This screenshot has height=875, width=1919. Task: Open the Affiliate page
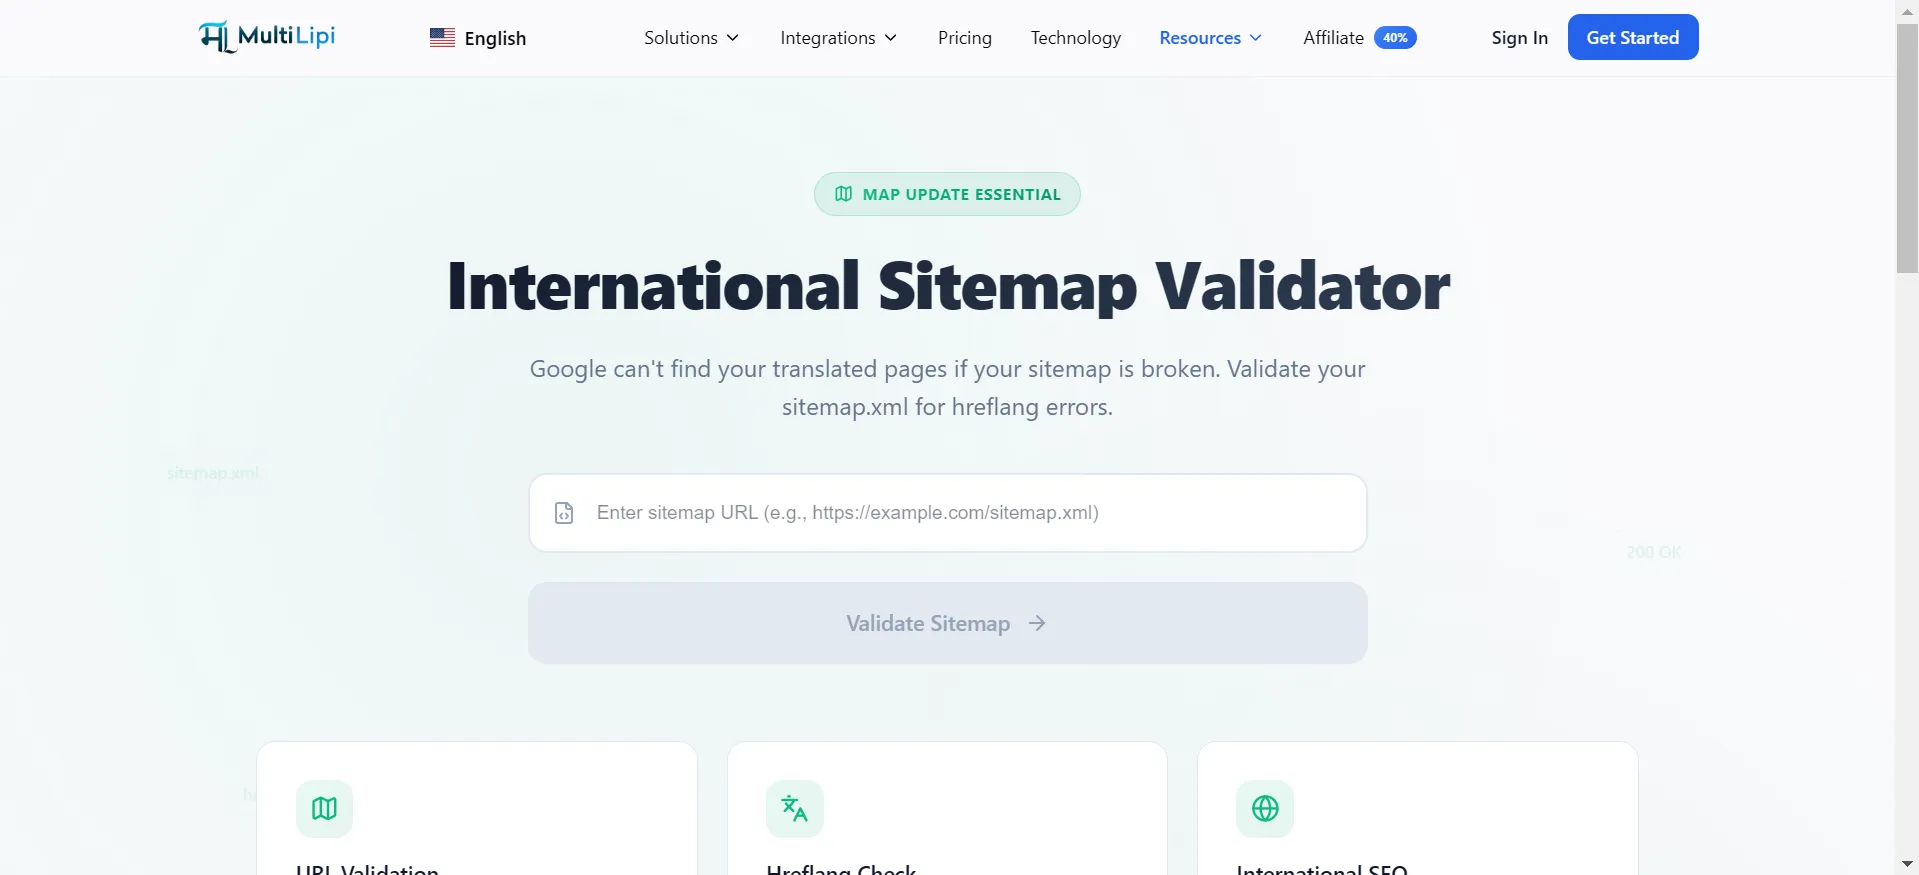(1333, 38)
